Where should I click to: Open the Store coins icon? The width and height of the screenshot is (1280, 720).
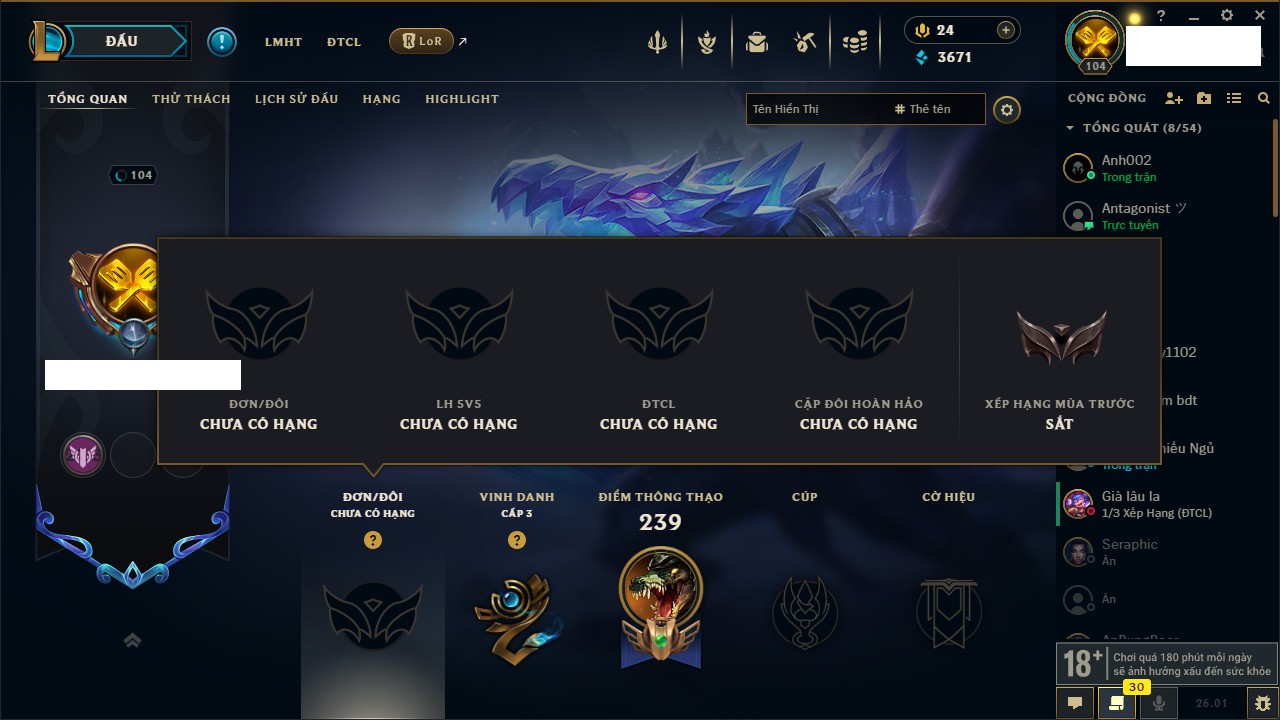(x=854, y=42)
